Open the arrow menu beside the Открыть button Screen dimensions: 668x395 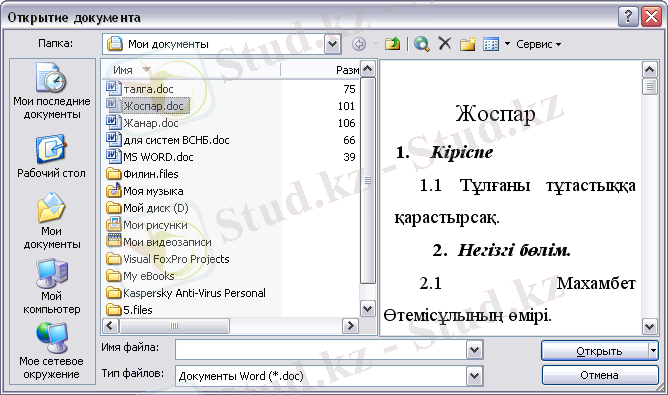tap(654, 351)
